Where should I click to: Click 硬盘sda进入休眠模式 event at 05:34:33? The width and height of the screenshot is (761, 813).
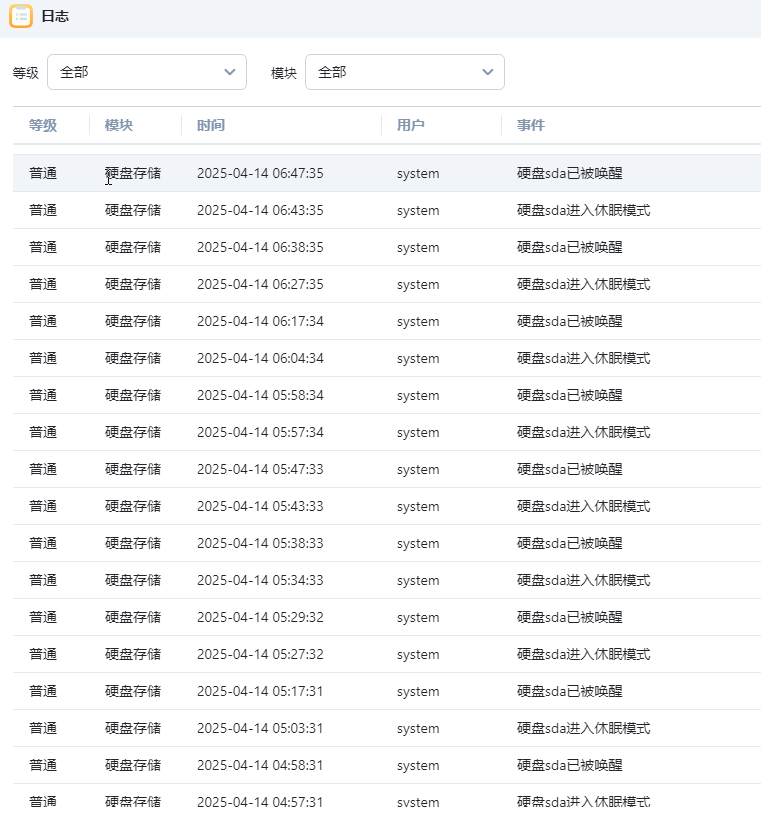tap(584, 580)
